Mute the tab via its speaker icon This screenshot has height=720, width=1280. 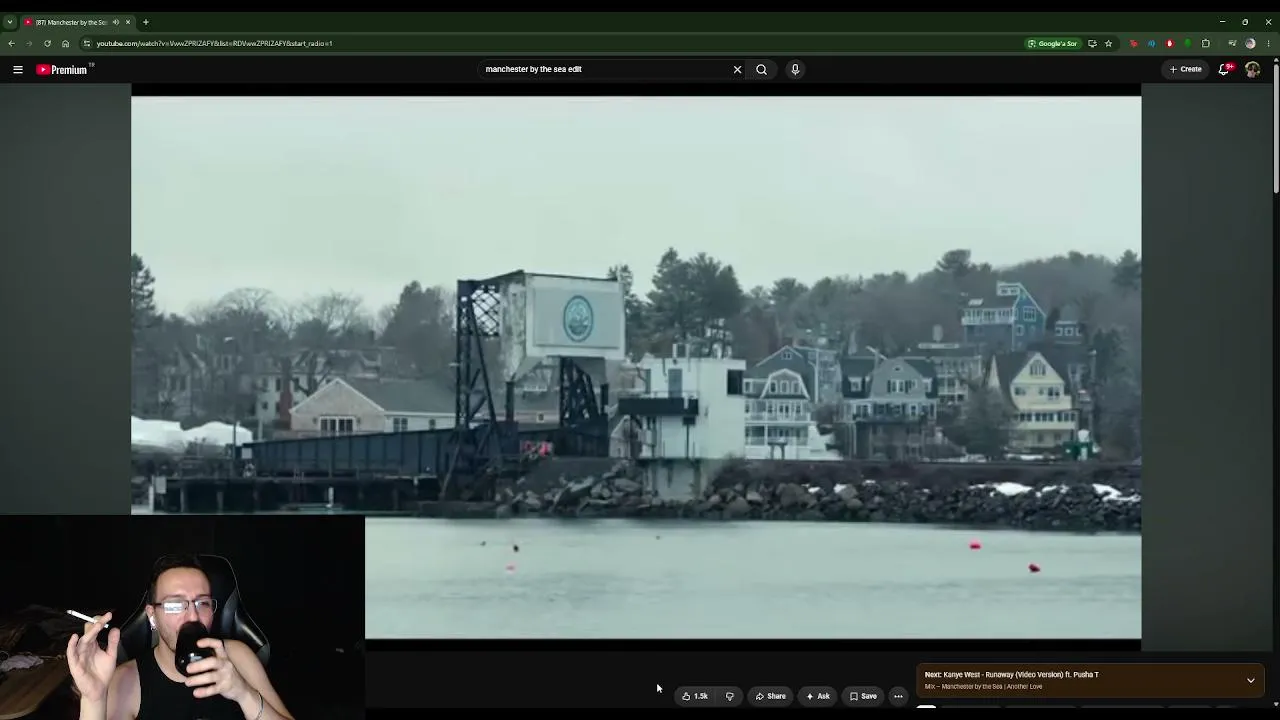coord(116,22)
